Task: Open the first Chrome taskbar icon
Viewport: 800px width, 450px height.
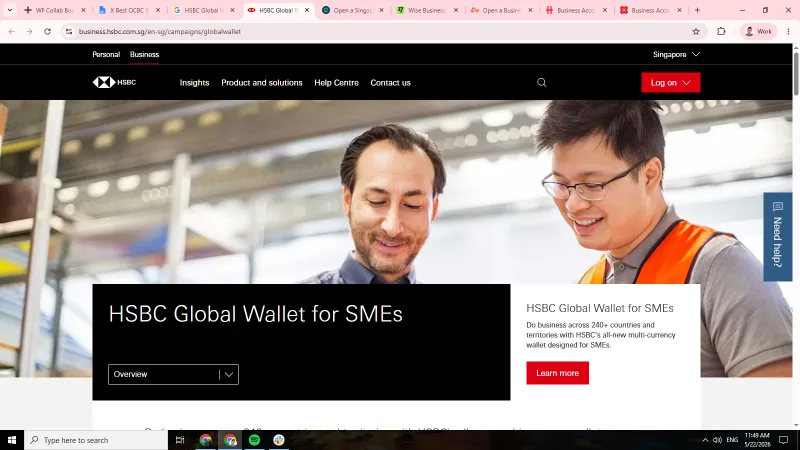Action: (x=206, y=440)
